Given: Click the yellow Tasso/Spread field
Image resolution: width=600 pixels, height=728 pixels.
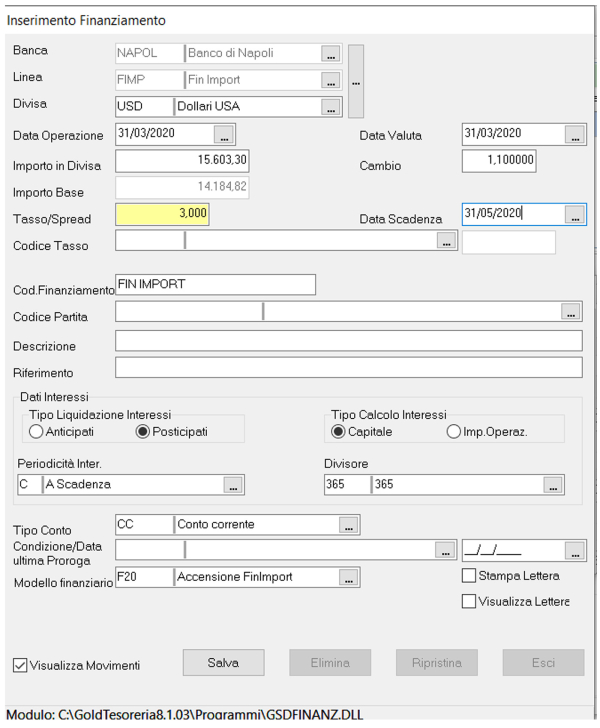Looking at the screenshot, I should [163, 214].
